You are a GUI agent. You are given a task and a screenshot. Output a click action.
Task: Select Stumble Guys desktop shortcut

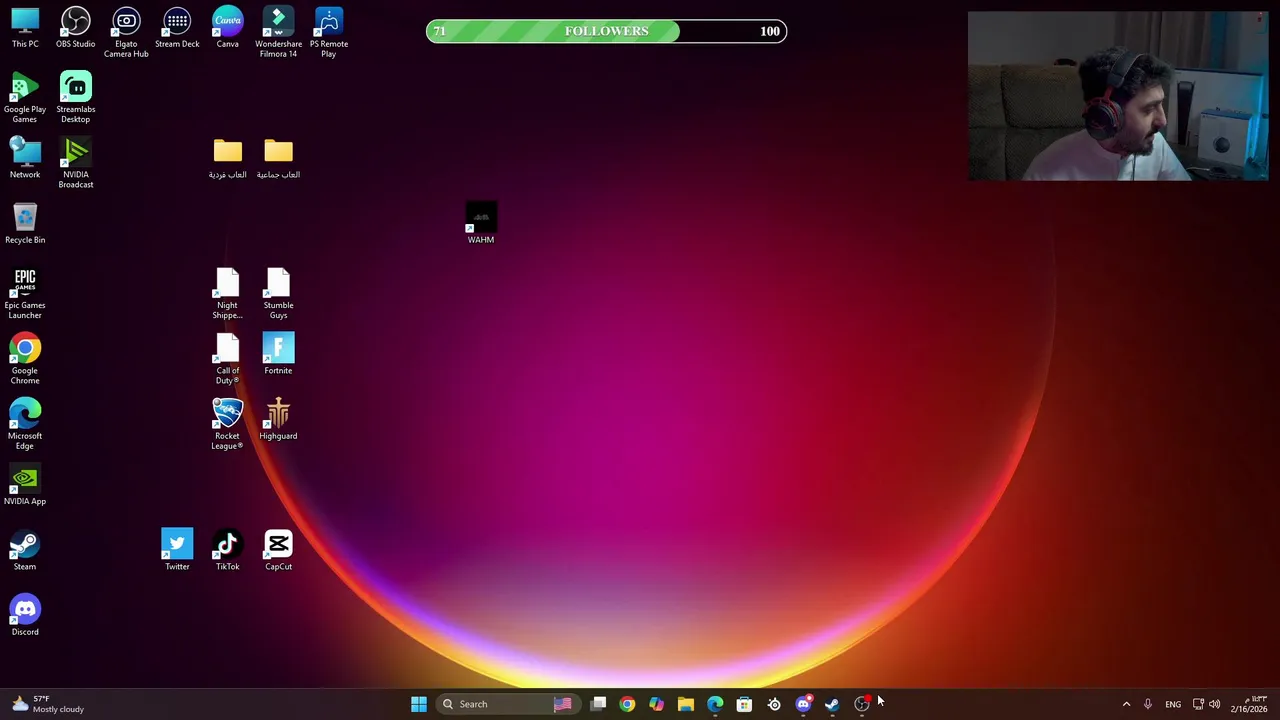tap(278, 293)
